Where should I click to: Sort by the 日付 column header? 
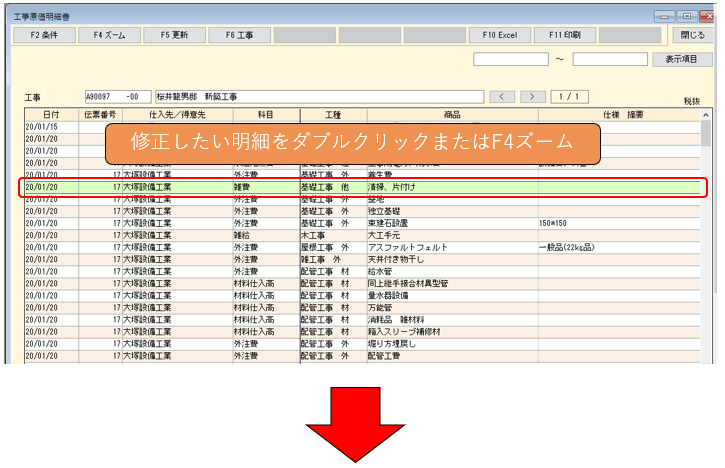coord(52,115)
